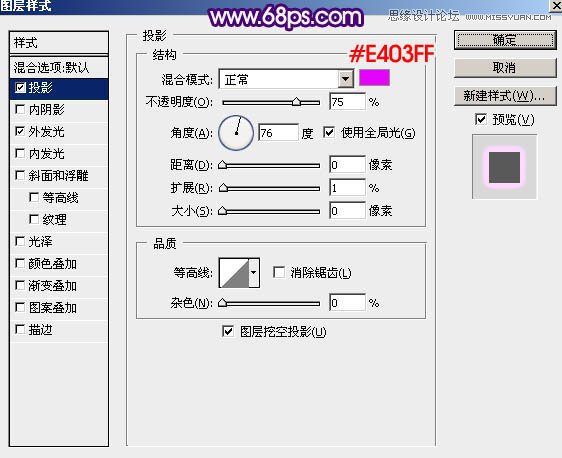562x458 pixels.
Task: Click the angle value field showing 76
Action: click(278, 133)
